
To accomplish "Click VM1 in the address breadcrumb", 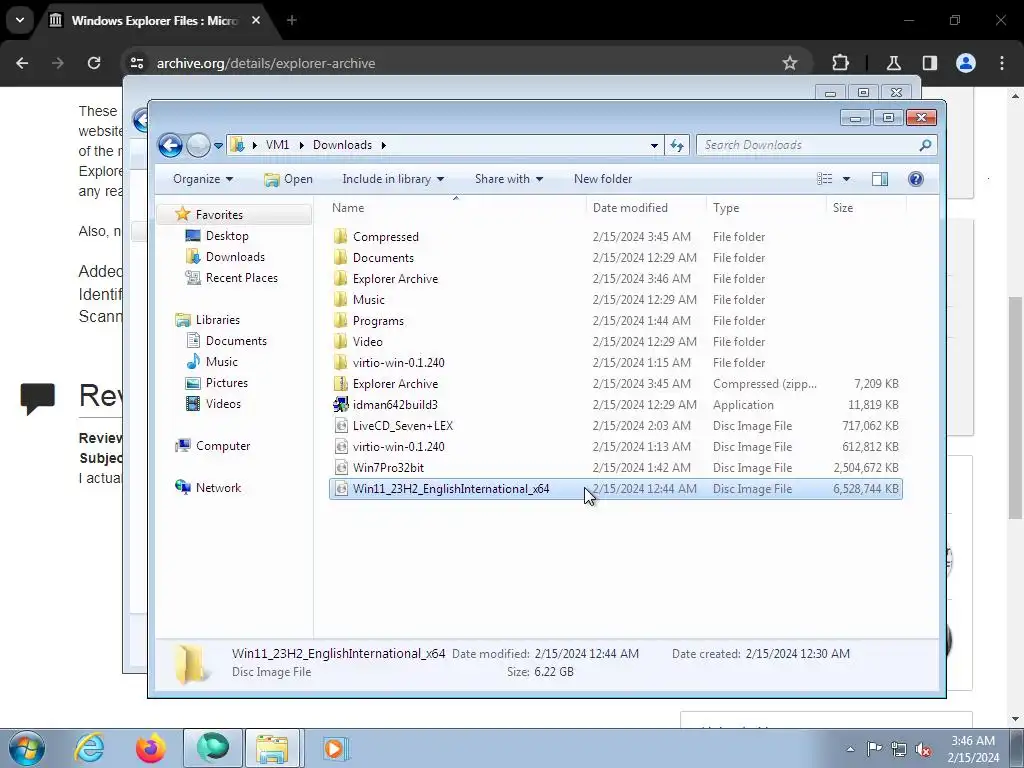I will tap(277, 145).
